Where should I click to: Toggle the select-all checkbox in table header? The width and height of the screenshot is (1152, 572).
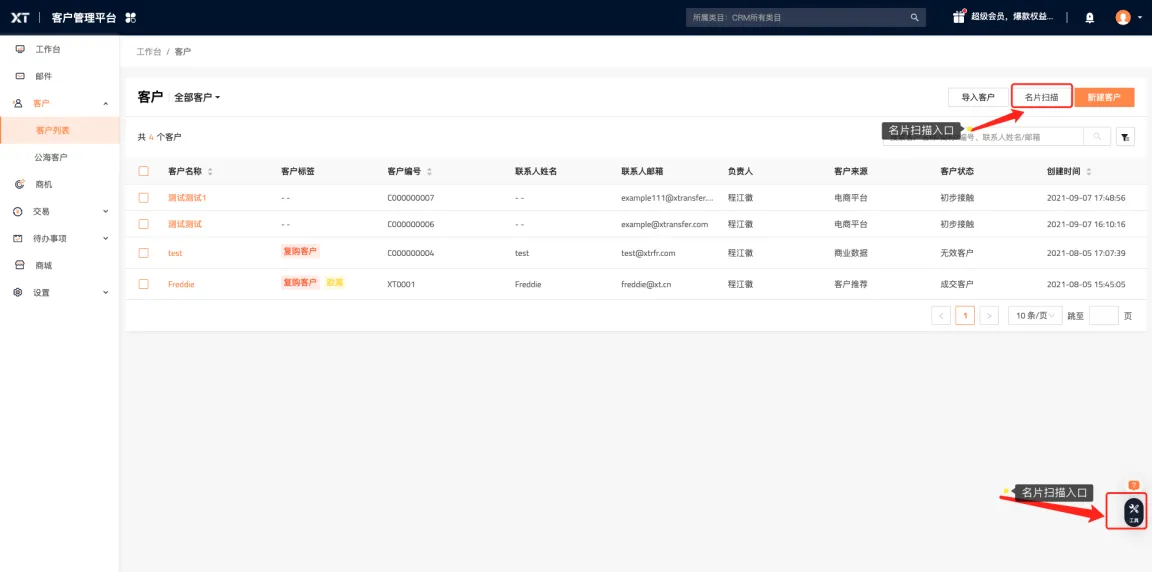coord(144,171)
